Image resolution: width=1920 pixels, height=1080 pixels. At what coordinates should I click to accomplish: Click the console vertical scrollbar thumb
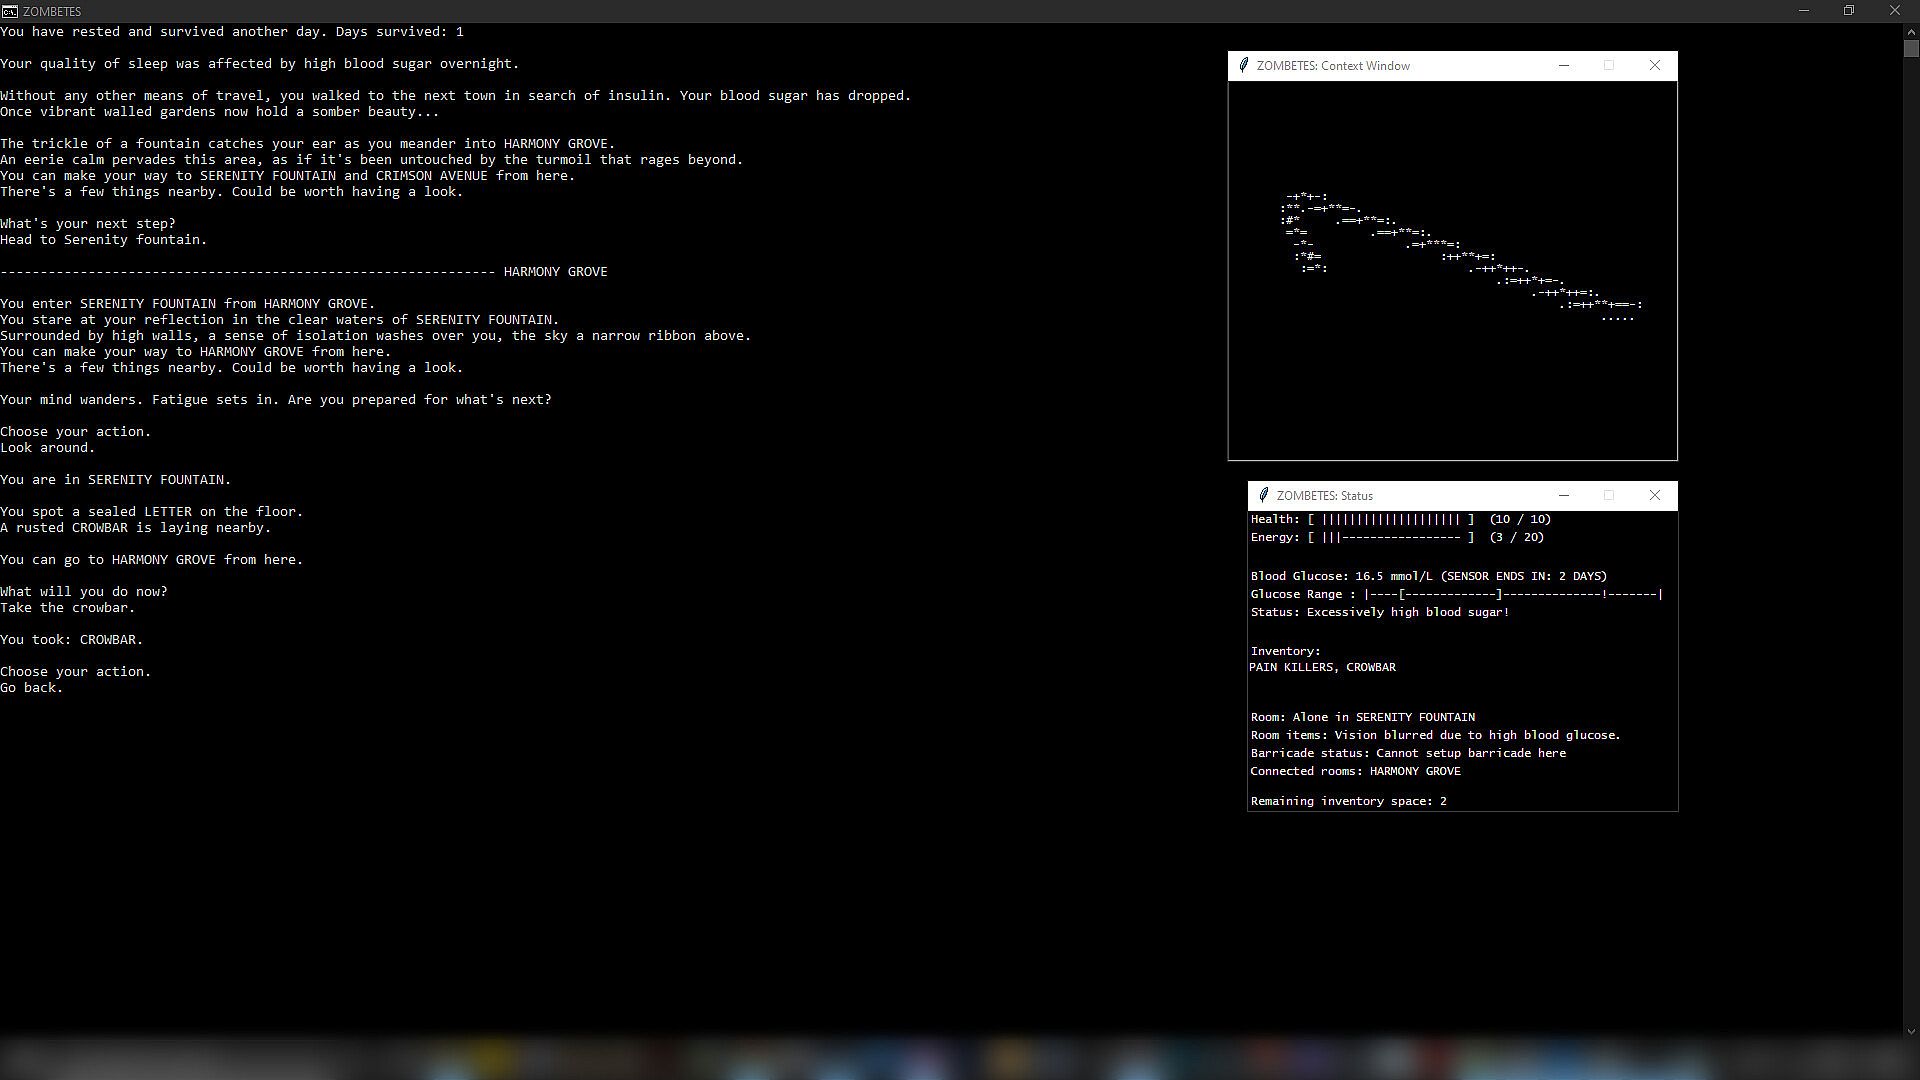point(1911,48)
